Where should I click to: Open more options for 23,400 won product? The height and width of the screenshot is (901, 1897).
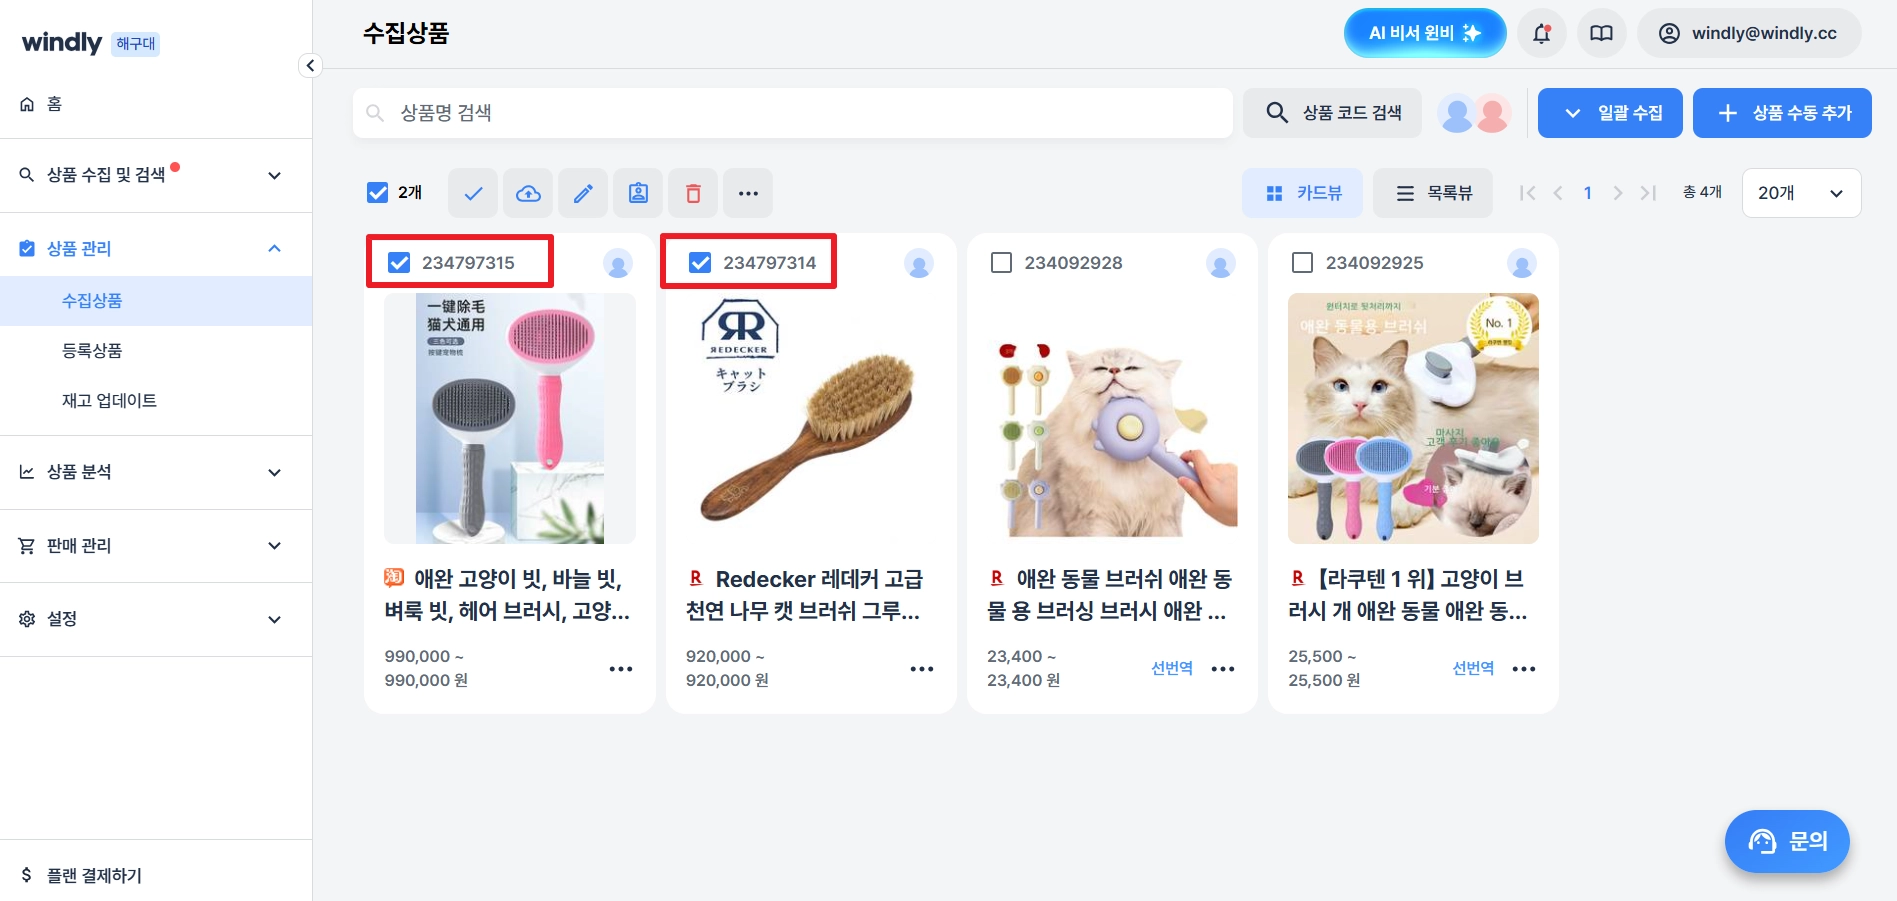click(1223, 669)
